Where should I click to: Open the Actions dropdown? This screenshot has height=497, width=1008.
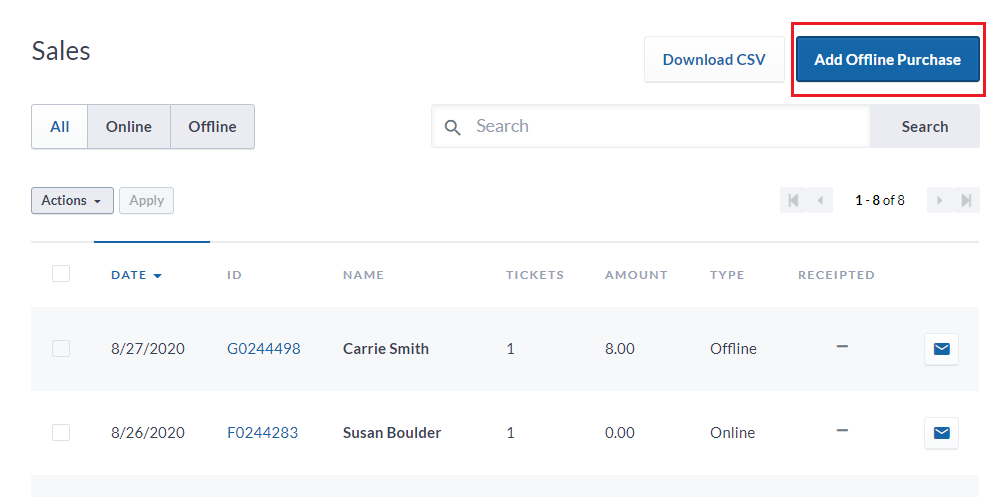click(72, 201)
